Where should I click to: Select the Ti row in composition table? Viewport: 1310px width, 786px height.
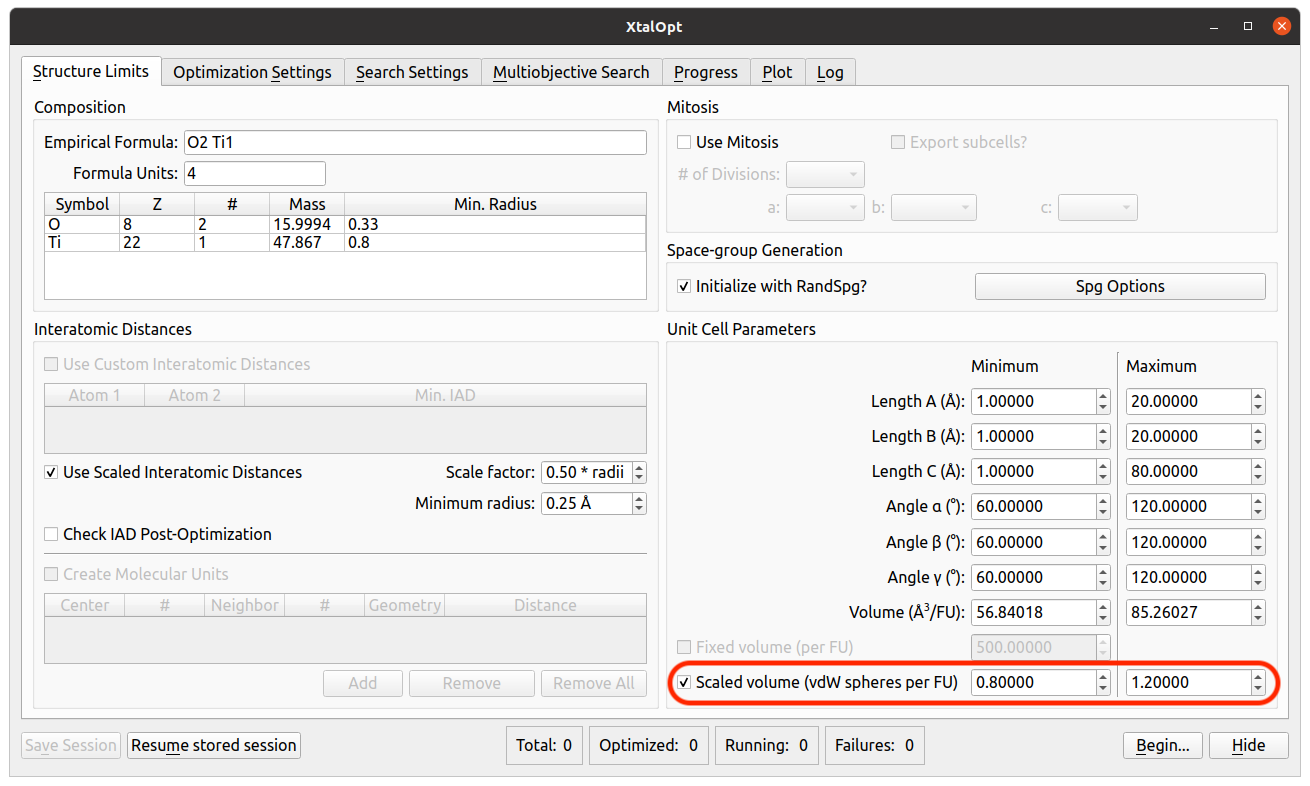coord(82,242)
